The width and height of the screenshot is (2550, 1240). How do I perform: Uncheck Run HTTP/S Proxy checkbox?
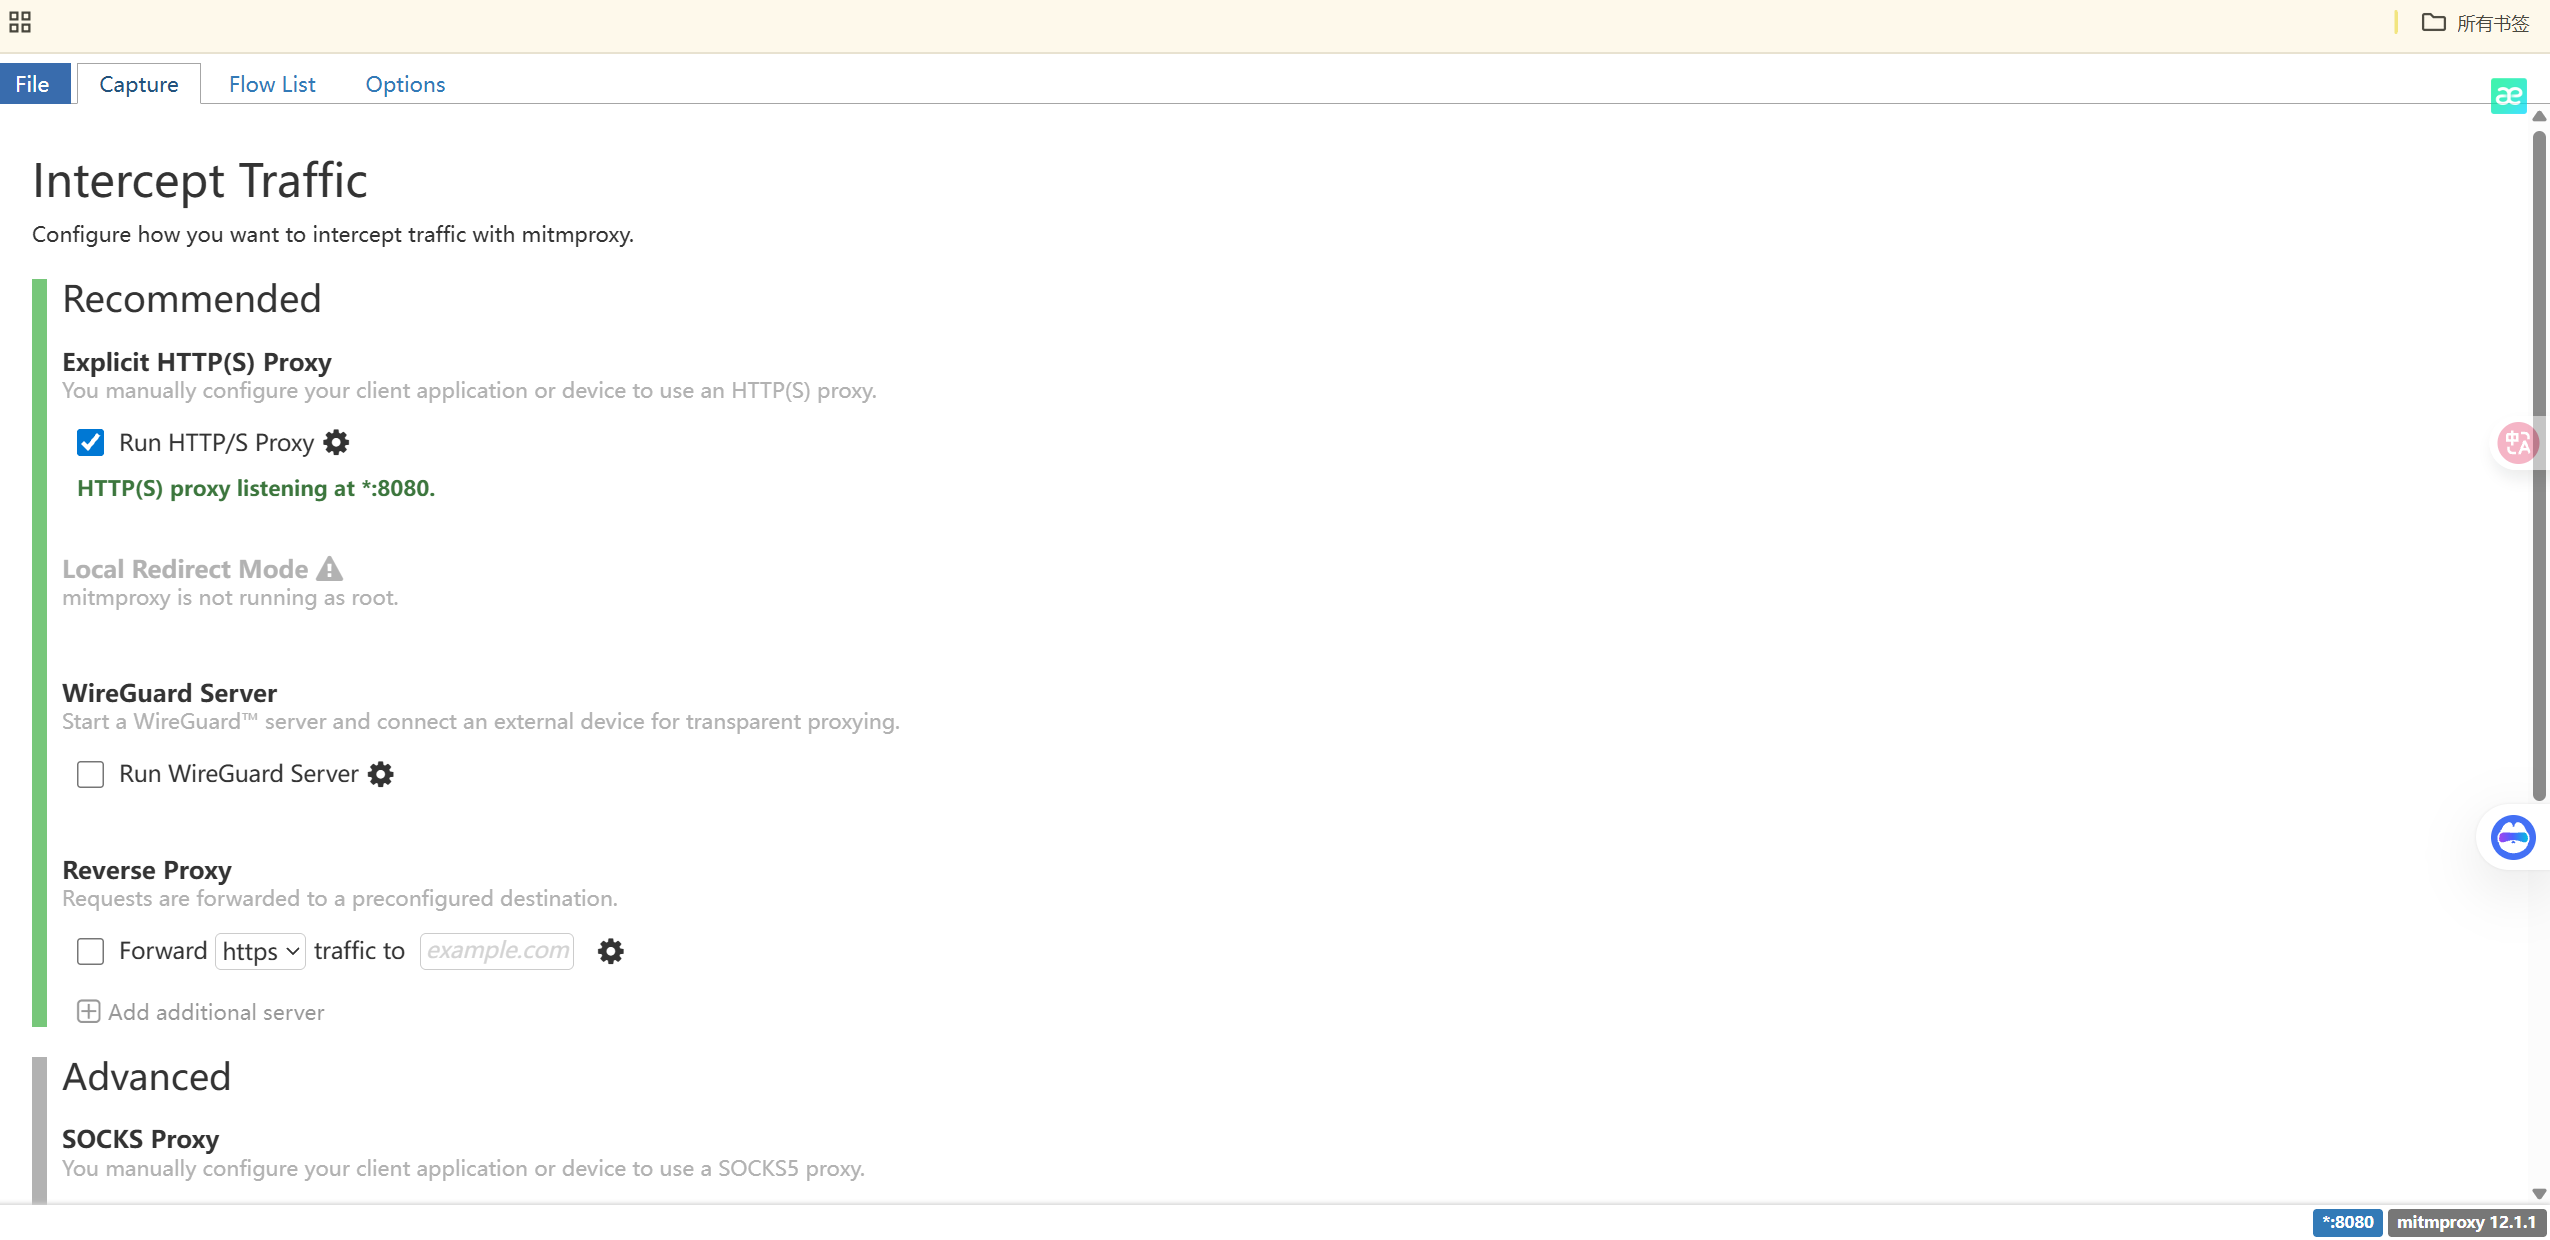coord(90,443)
